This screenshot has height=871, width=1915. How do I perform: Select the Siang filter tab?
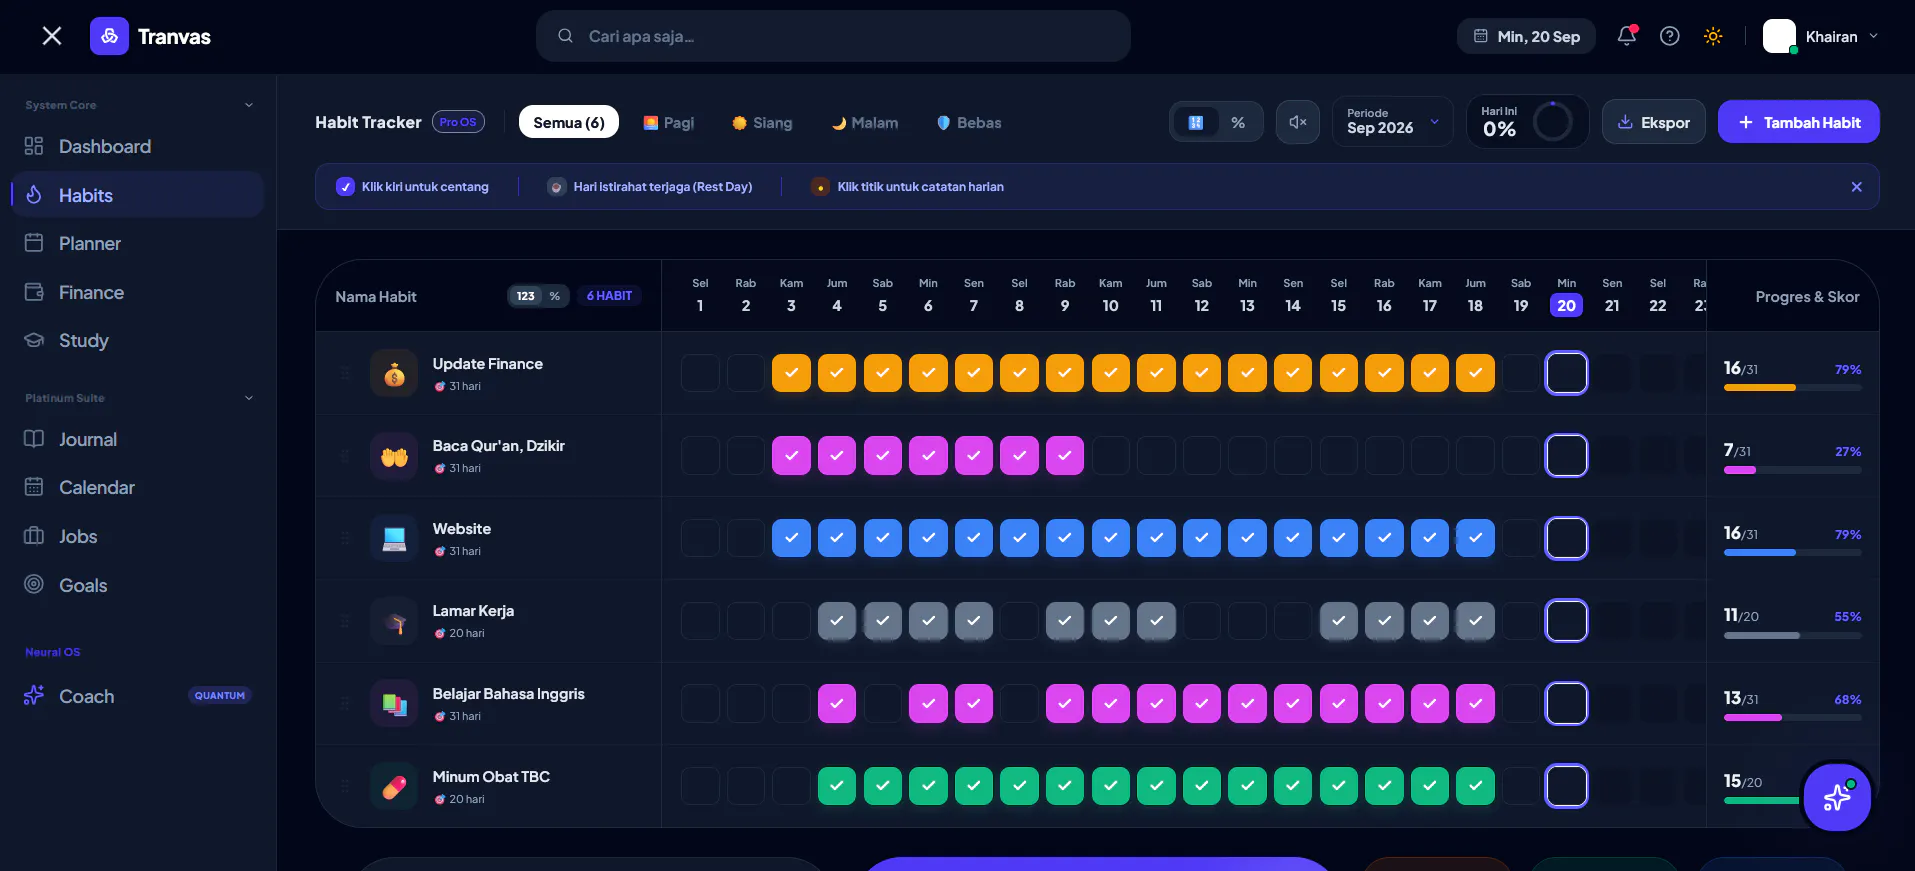[x=762, y=122]
